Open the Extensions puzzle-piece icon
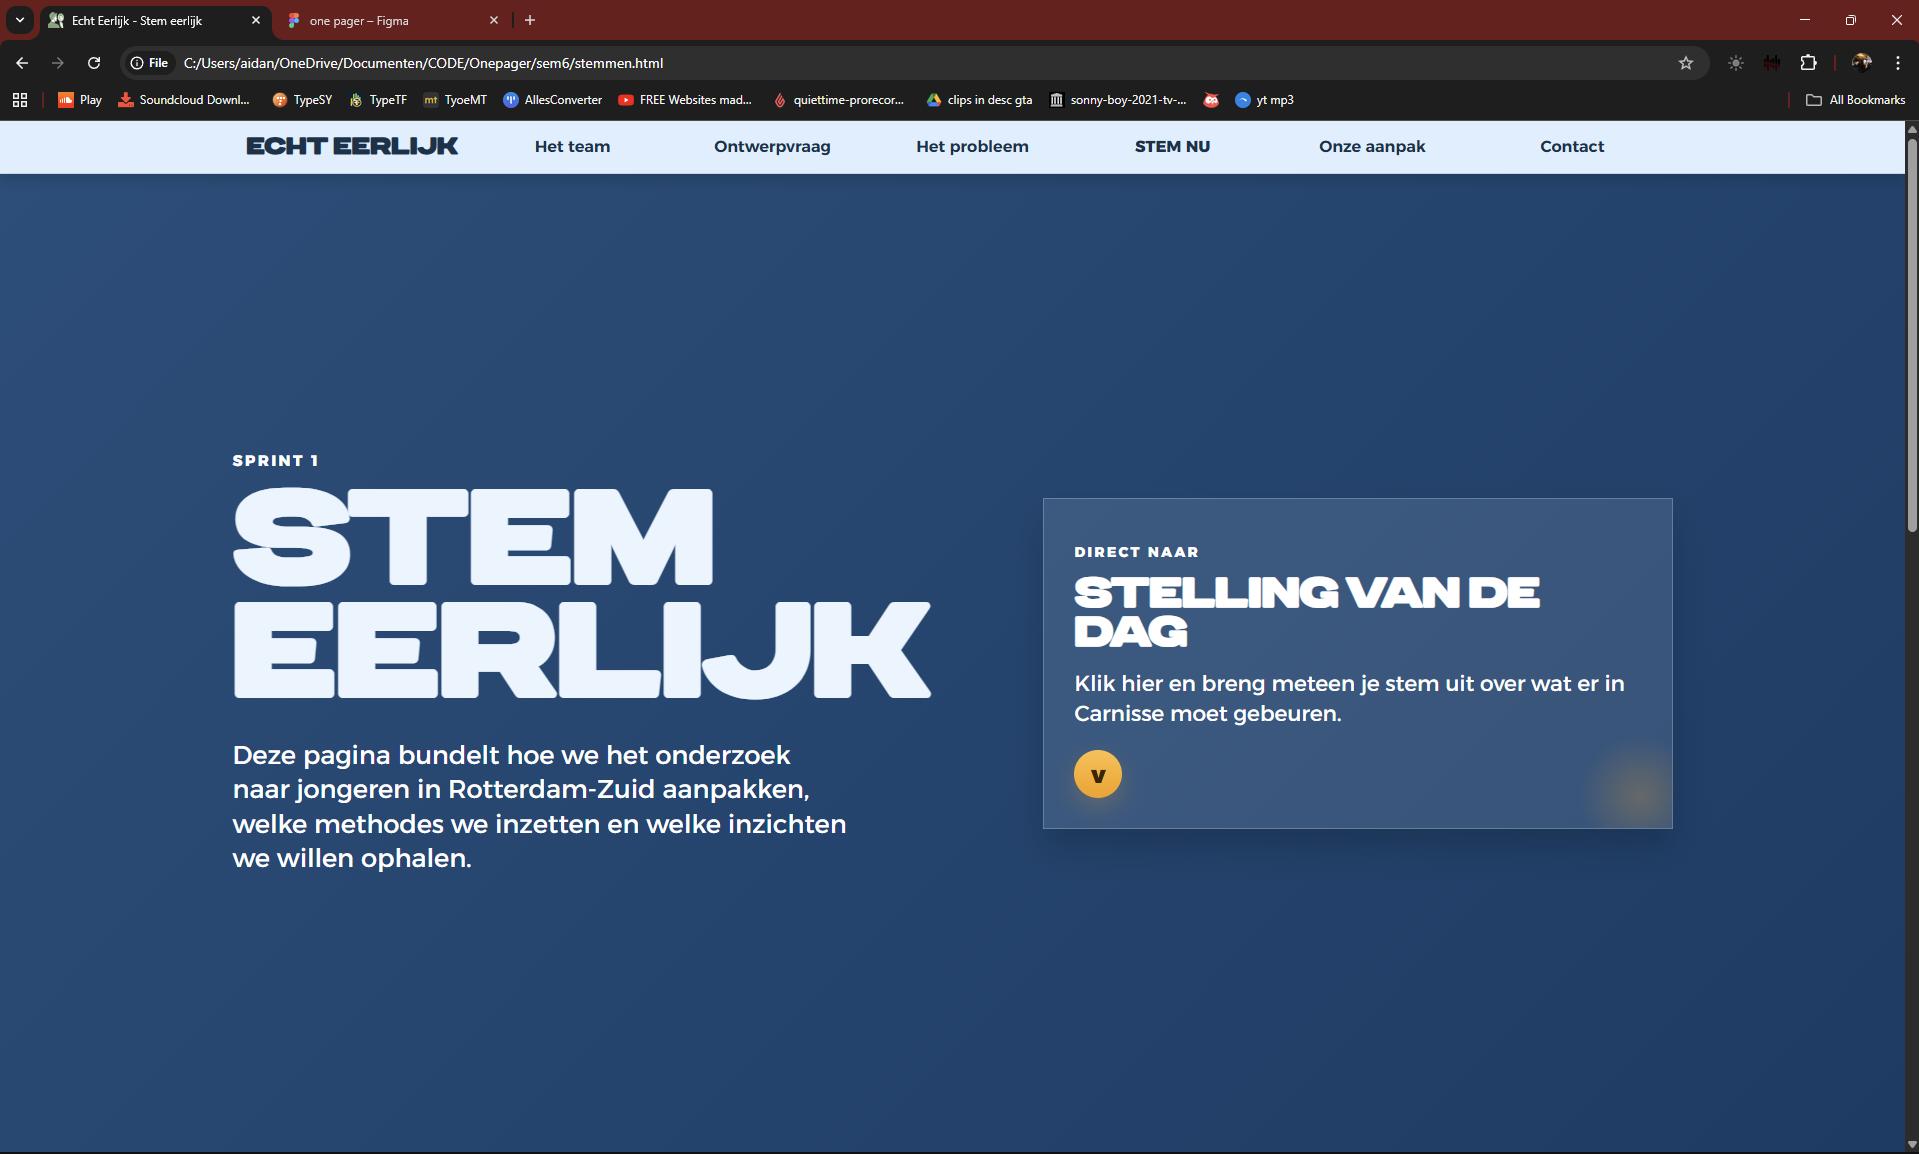The image size is (1919, 1154). (1809, 63)
